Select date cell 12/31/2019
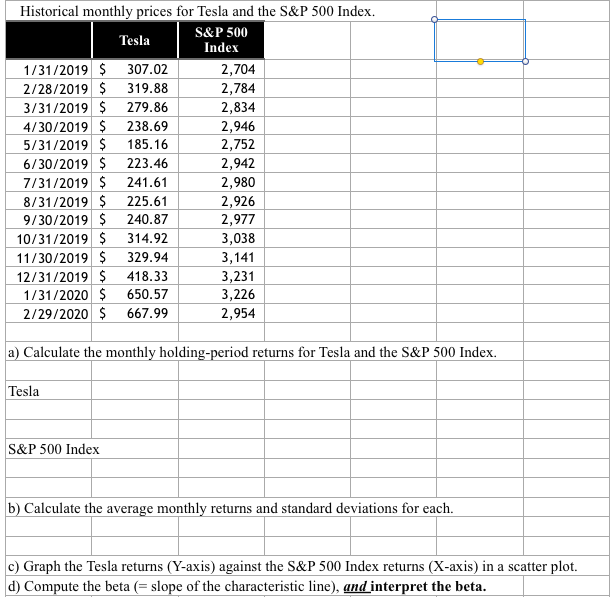Screen dimensions: 610x597 click(49, 277)
